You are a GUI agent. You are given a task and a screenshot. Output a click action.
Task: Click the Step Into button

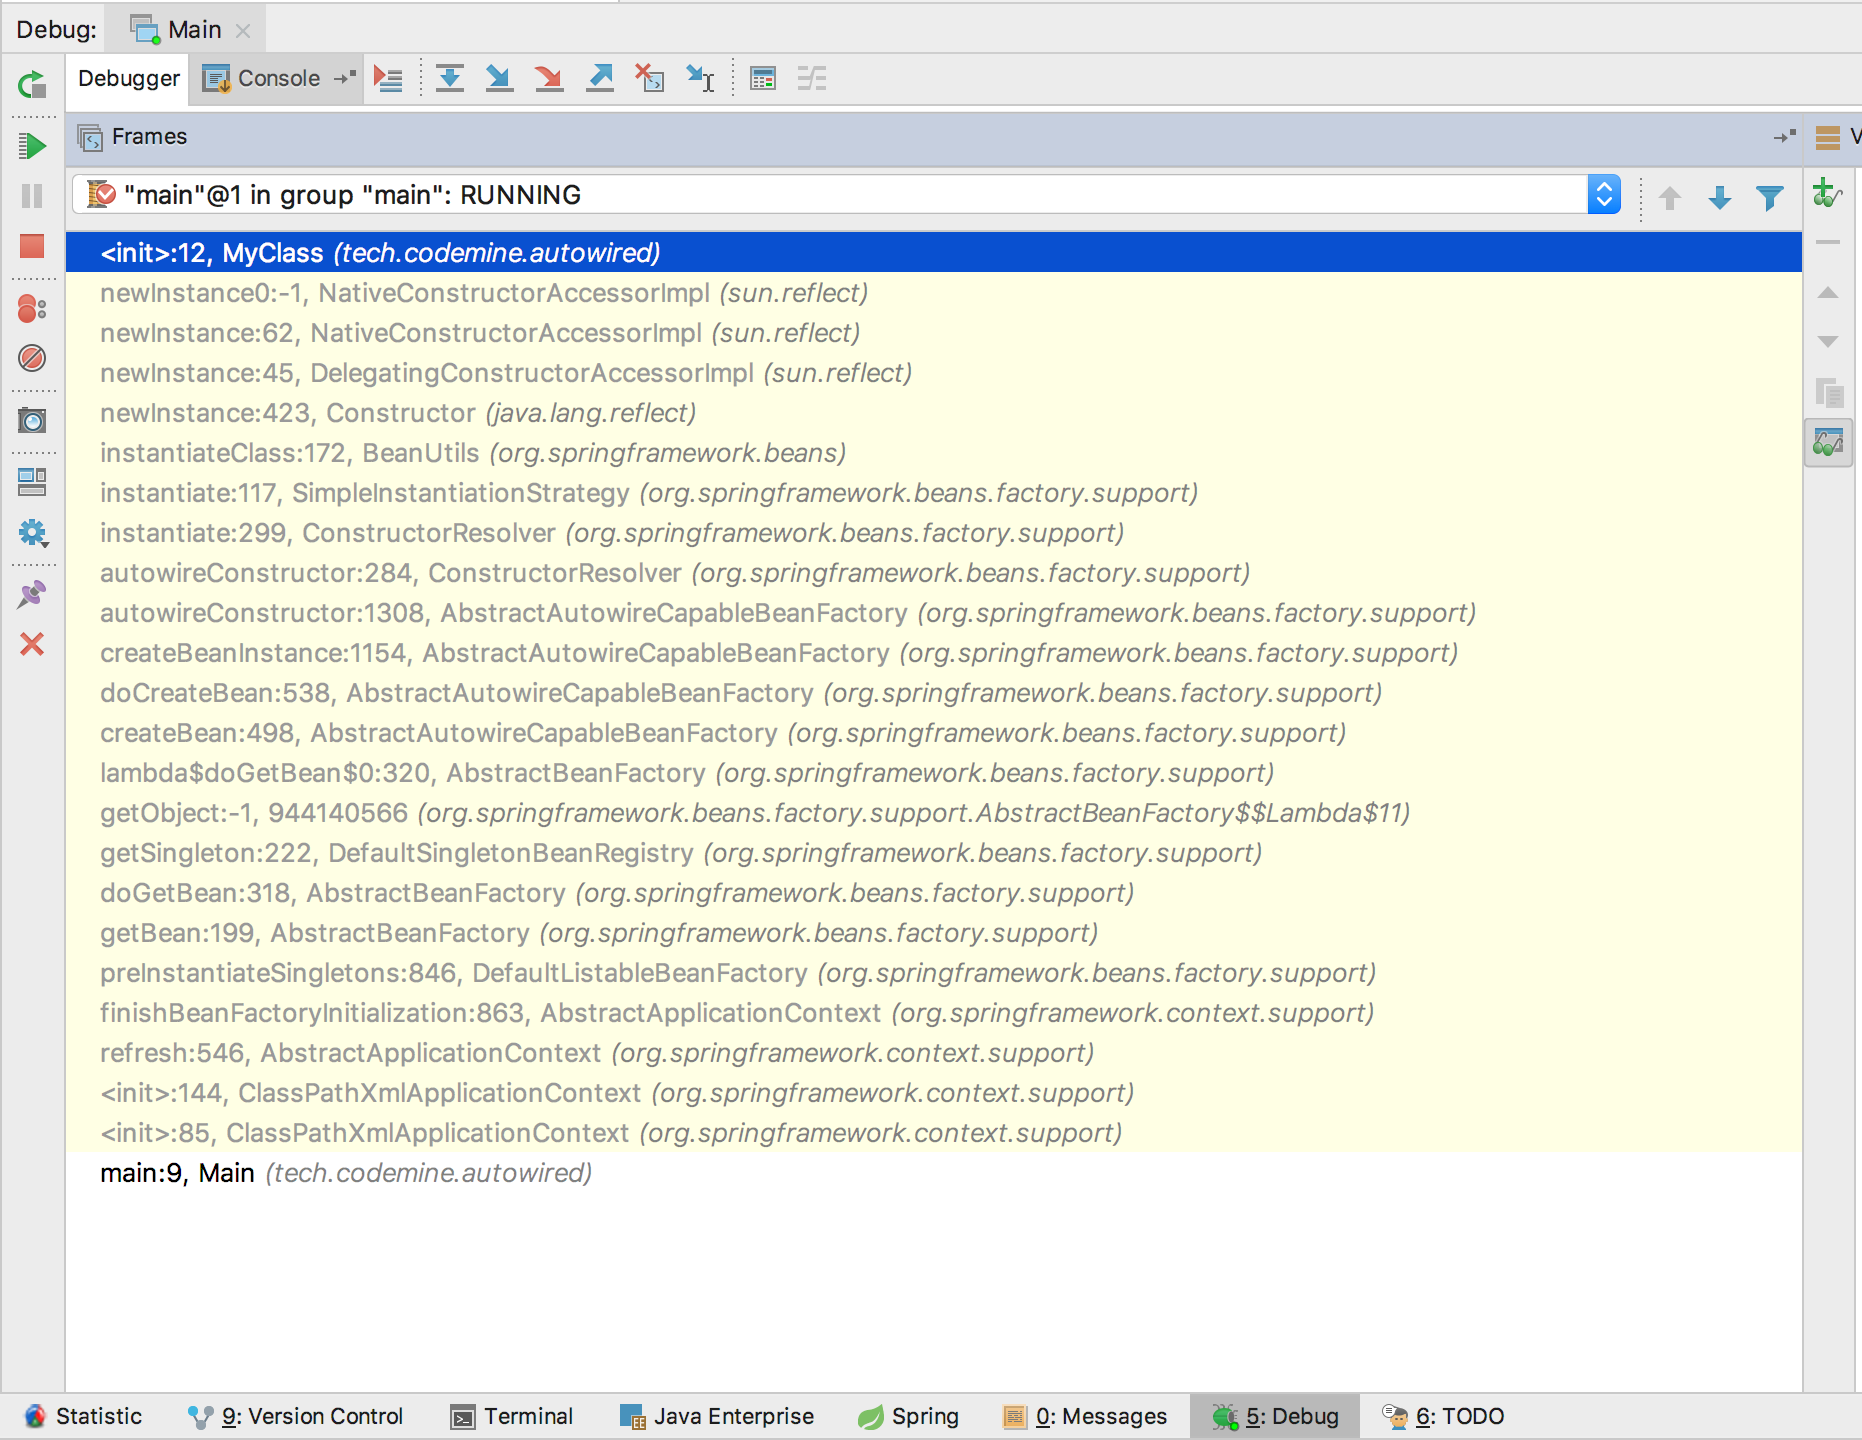coord(499,79)
